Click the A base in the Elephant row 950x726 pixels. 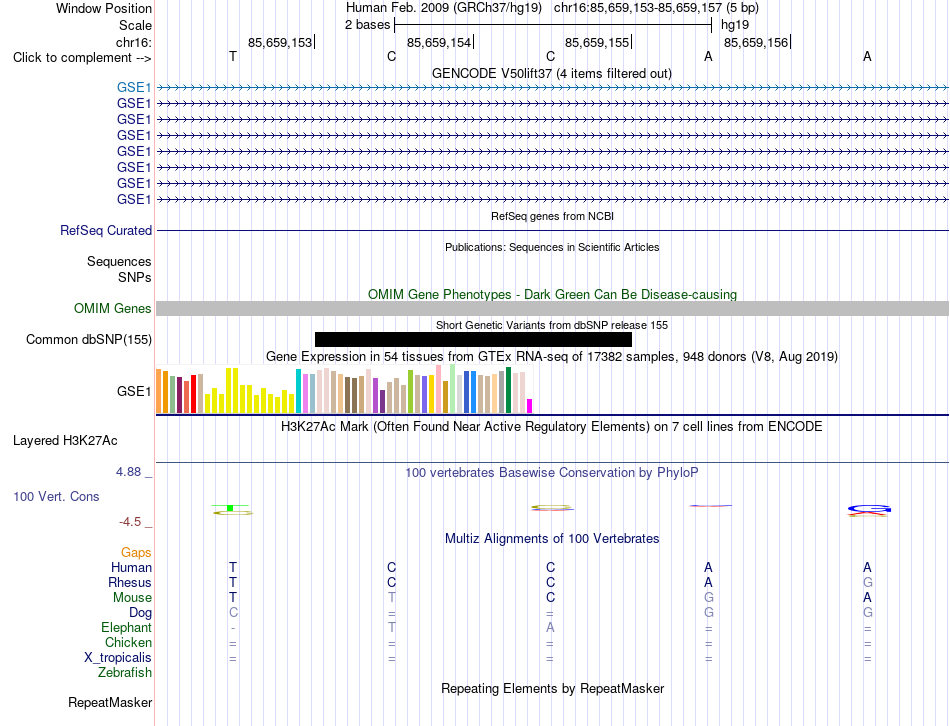pyautogui.click(x=550, y=627)
